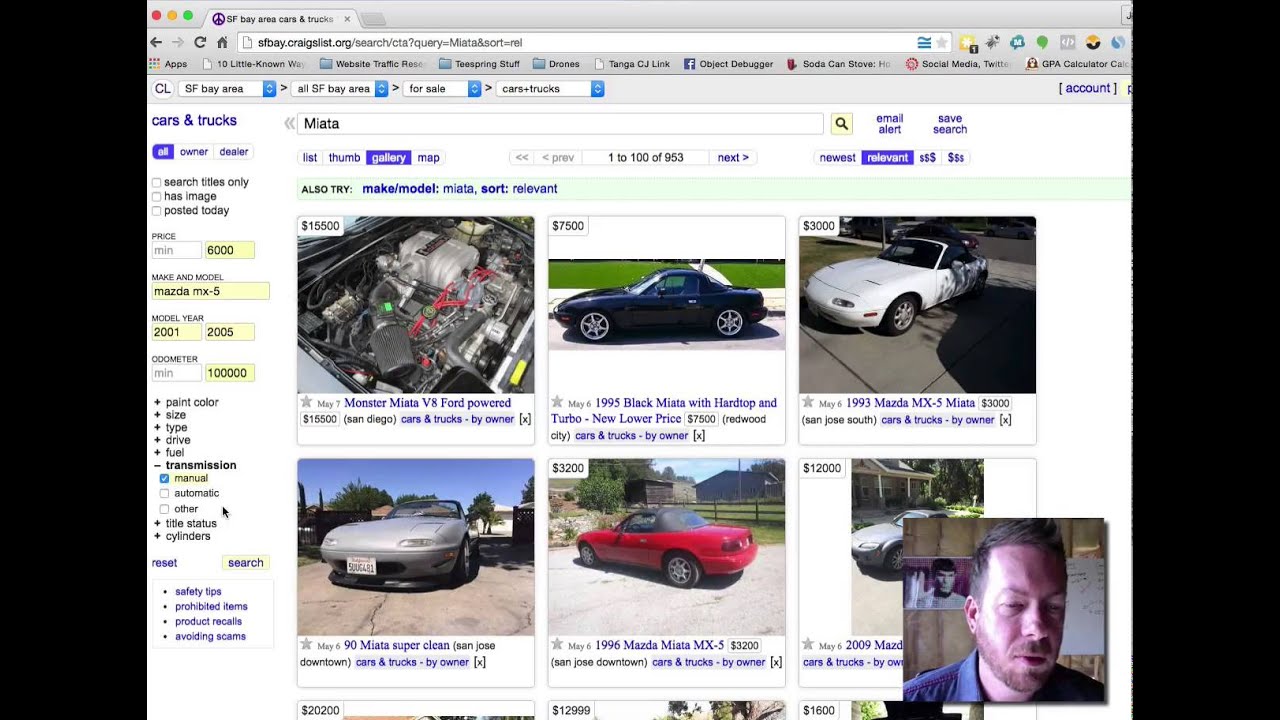Image resolution: width=1280 pixels, height=720 pixels.
Task: Click the double chevron left of search box
Action: click(289, 123)
